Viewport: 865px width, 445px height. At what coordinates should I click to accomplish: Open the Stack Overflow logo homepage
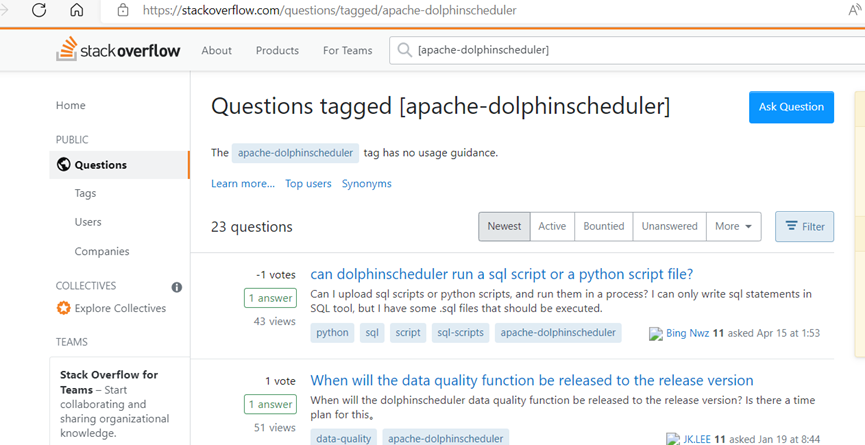pyautogui.click(x=118, y=50)
